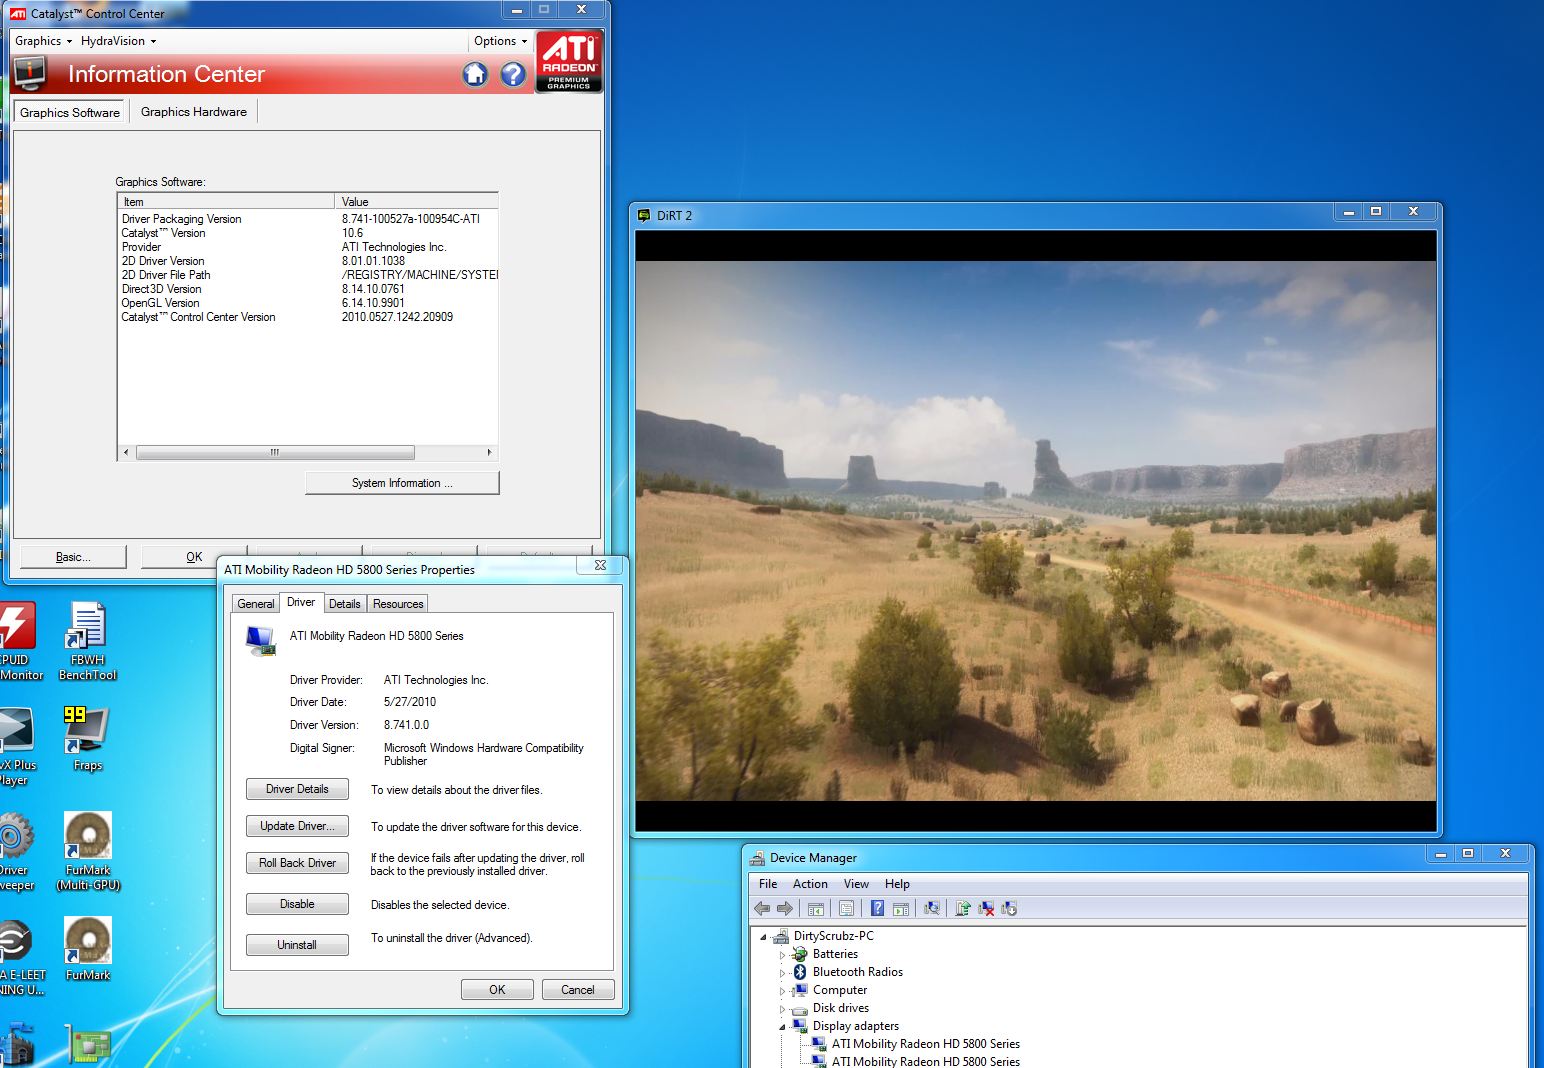Go forward in Device Manager toolbar
The width and height of the screenshot is (1544, 1068).
pos(785,908)
